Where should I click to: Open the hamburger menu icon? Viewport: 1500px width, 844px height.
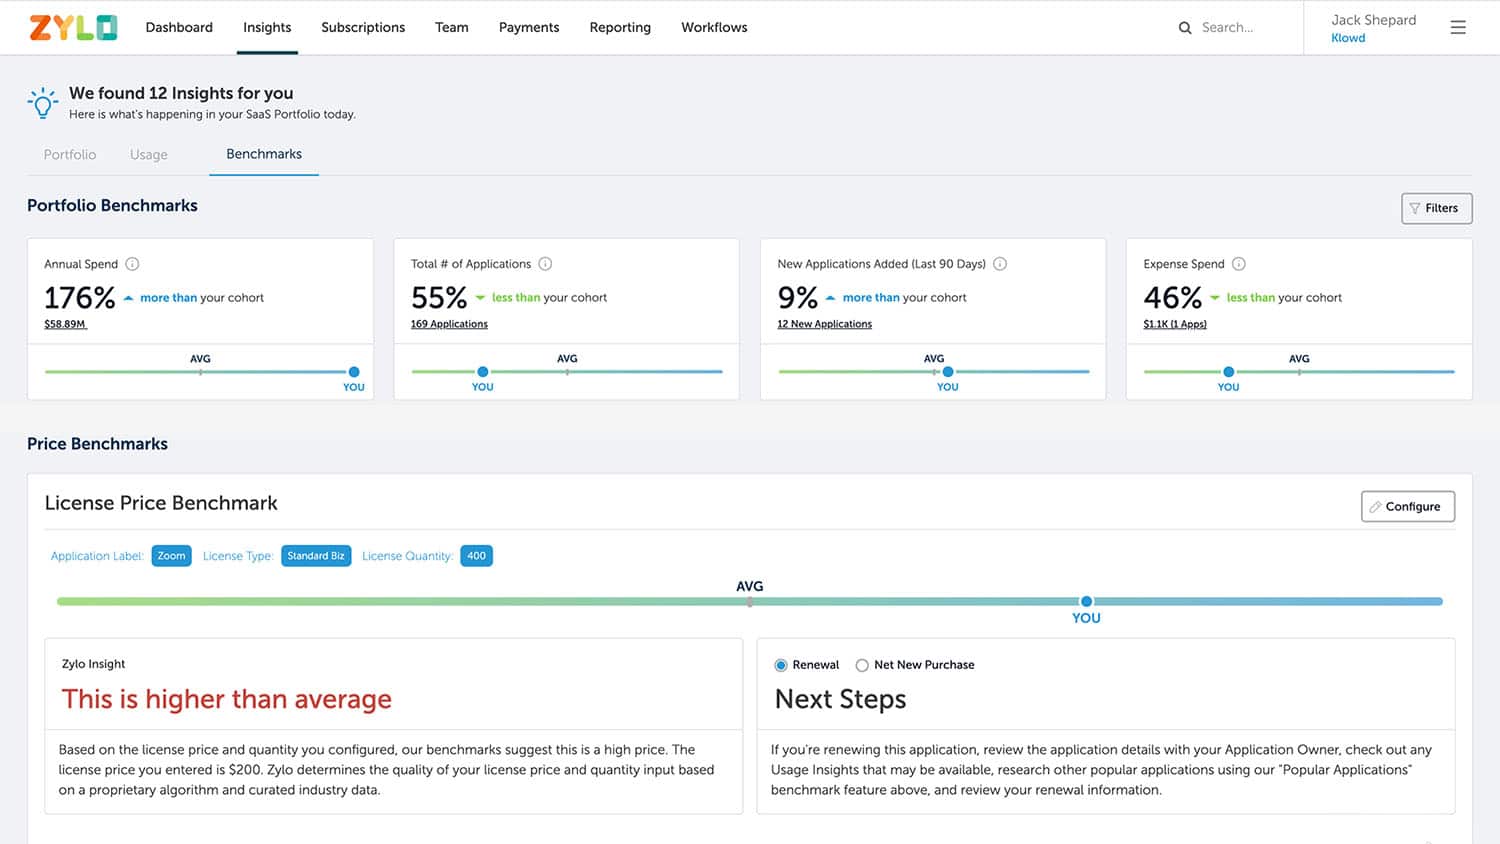1458,28
